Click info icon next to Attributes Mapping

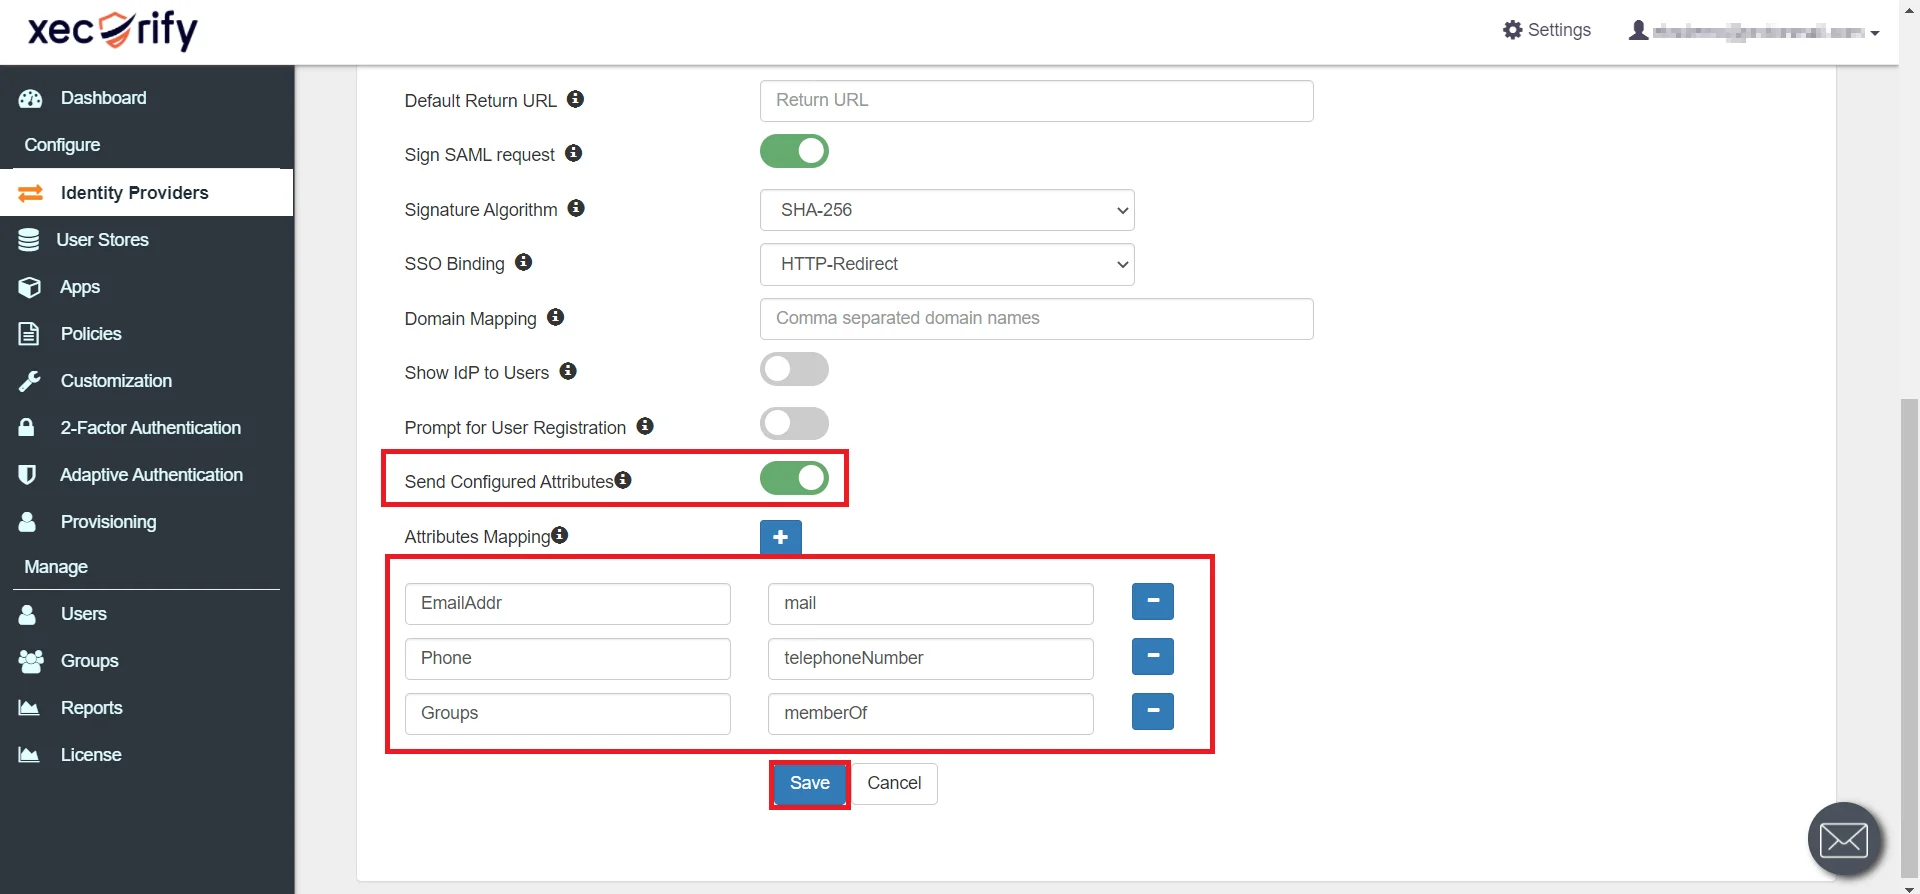(560, 535)
